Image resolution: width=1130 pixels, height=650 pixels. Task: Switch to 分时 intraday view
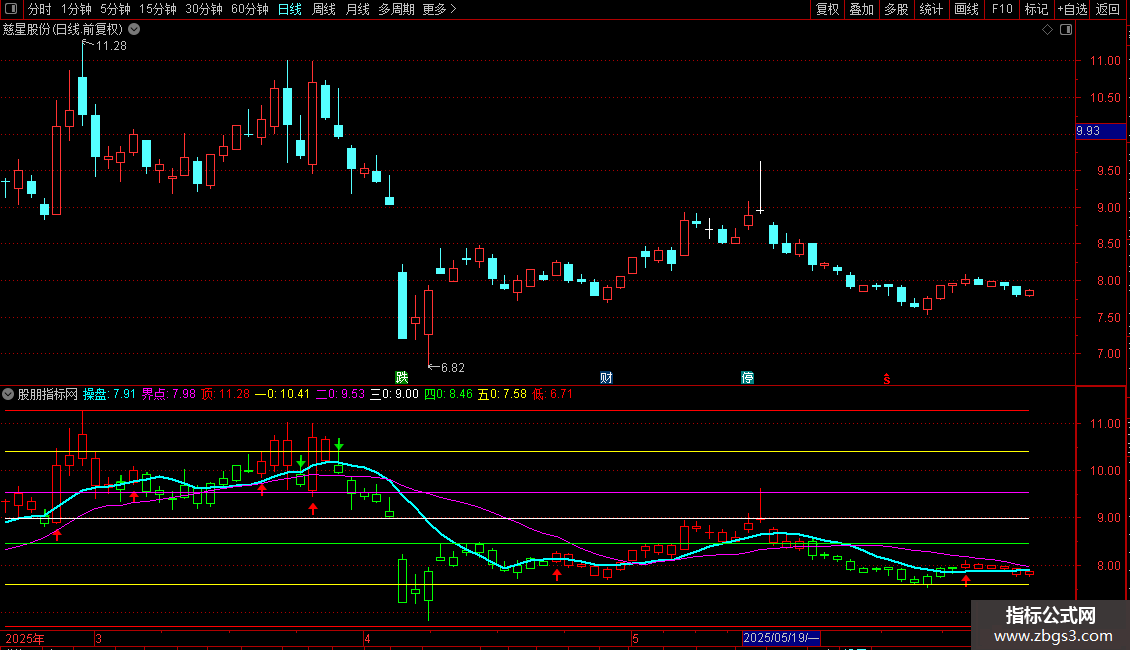tap(40, 9)
